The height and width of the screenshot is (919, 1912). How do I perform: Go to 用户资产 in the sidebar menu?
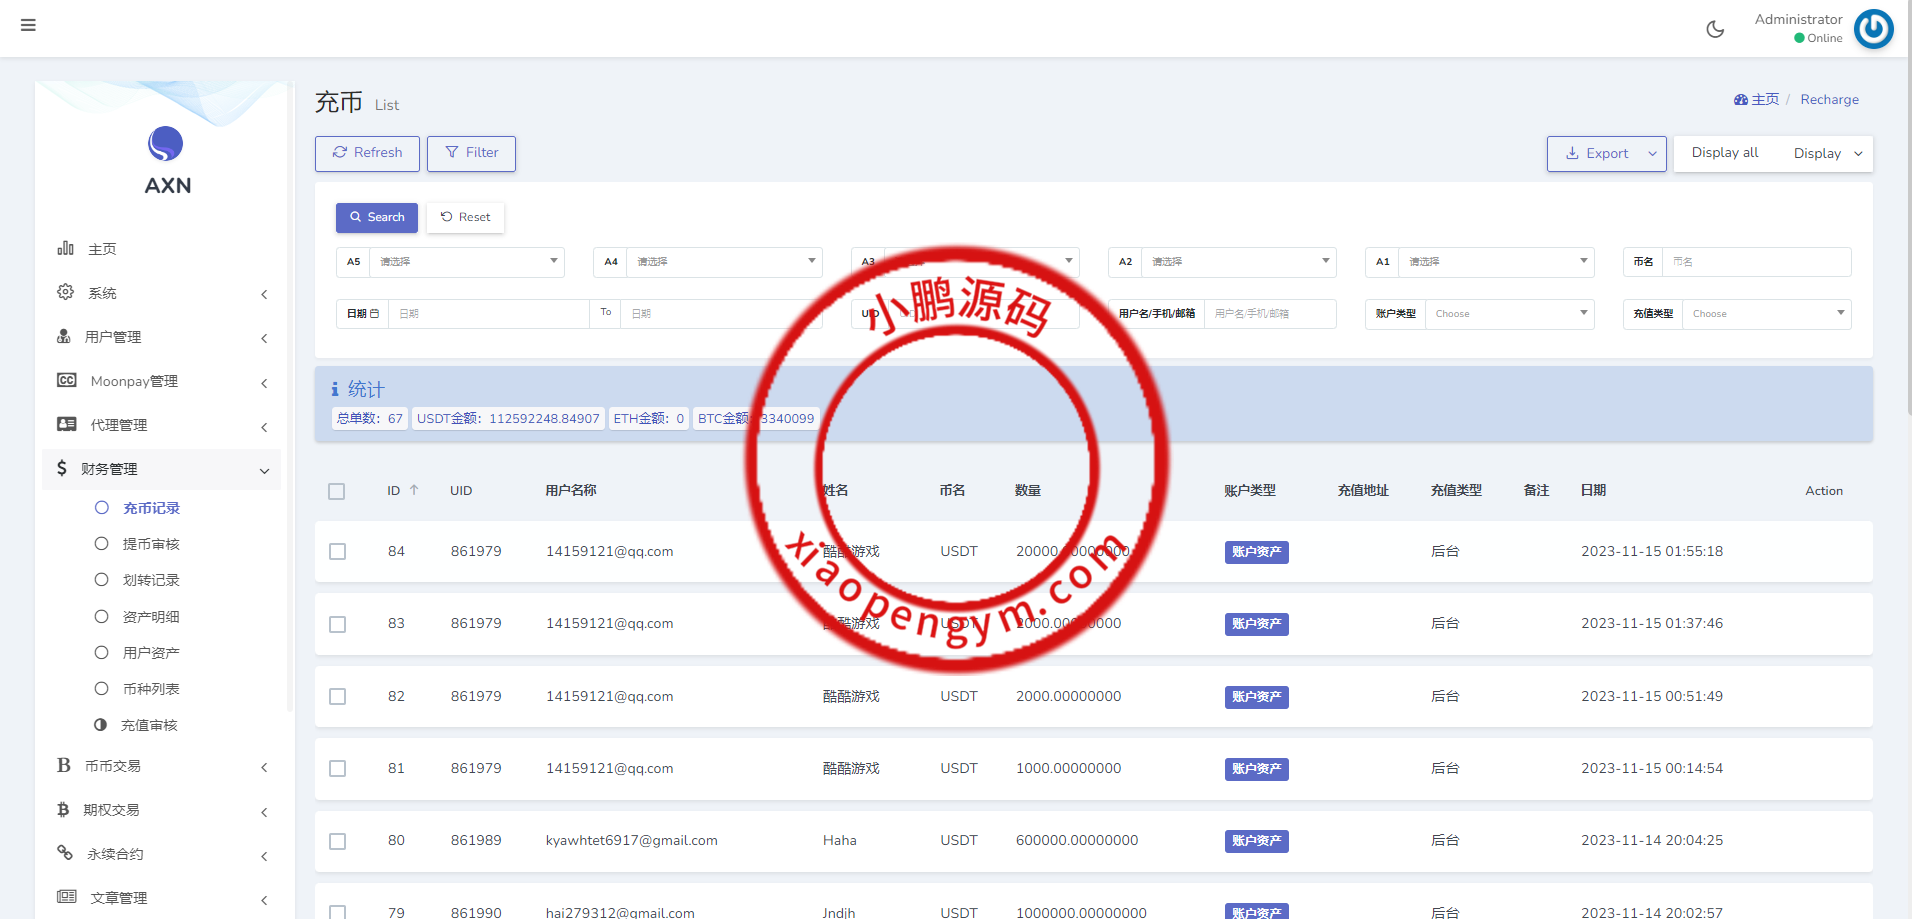pos(151,653)
